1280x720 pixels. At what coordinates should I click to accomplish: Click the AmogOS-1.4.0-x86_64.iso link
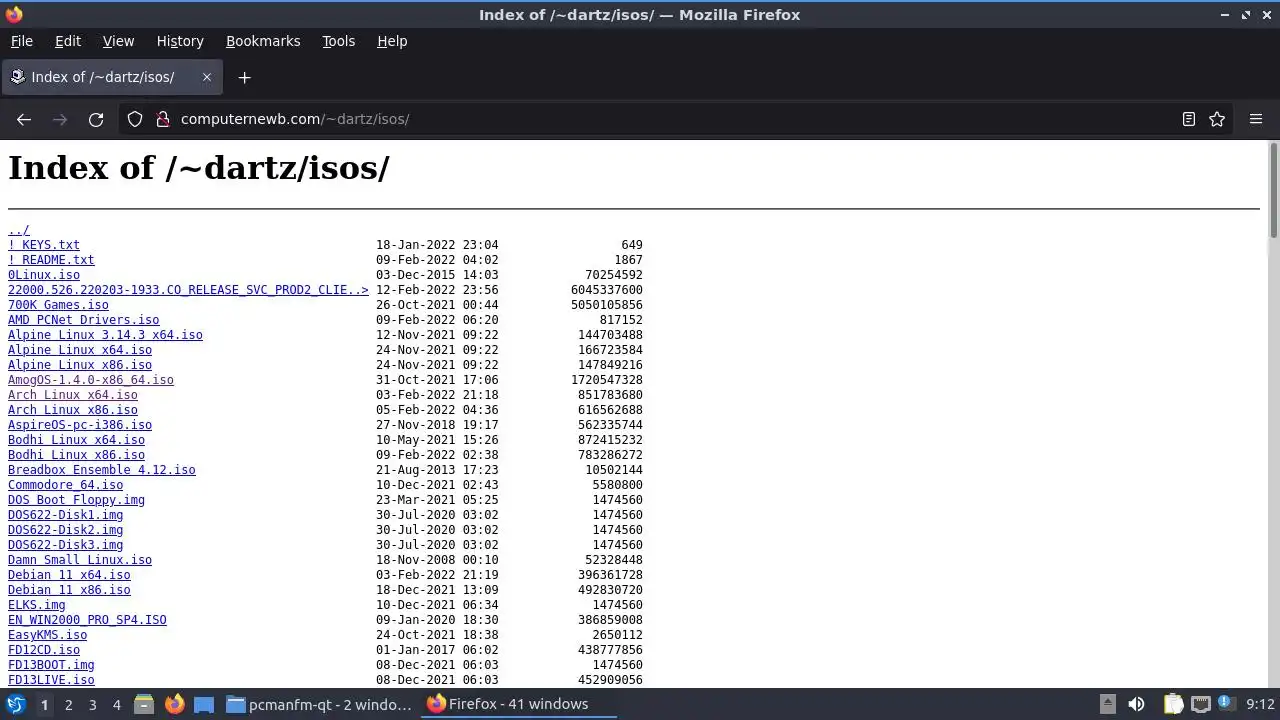coord(91,380)
